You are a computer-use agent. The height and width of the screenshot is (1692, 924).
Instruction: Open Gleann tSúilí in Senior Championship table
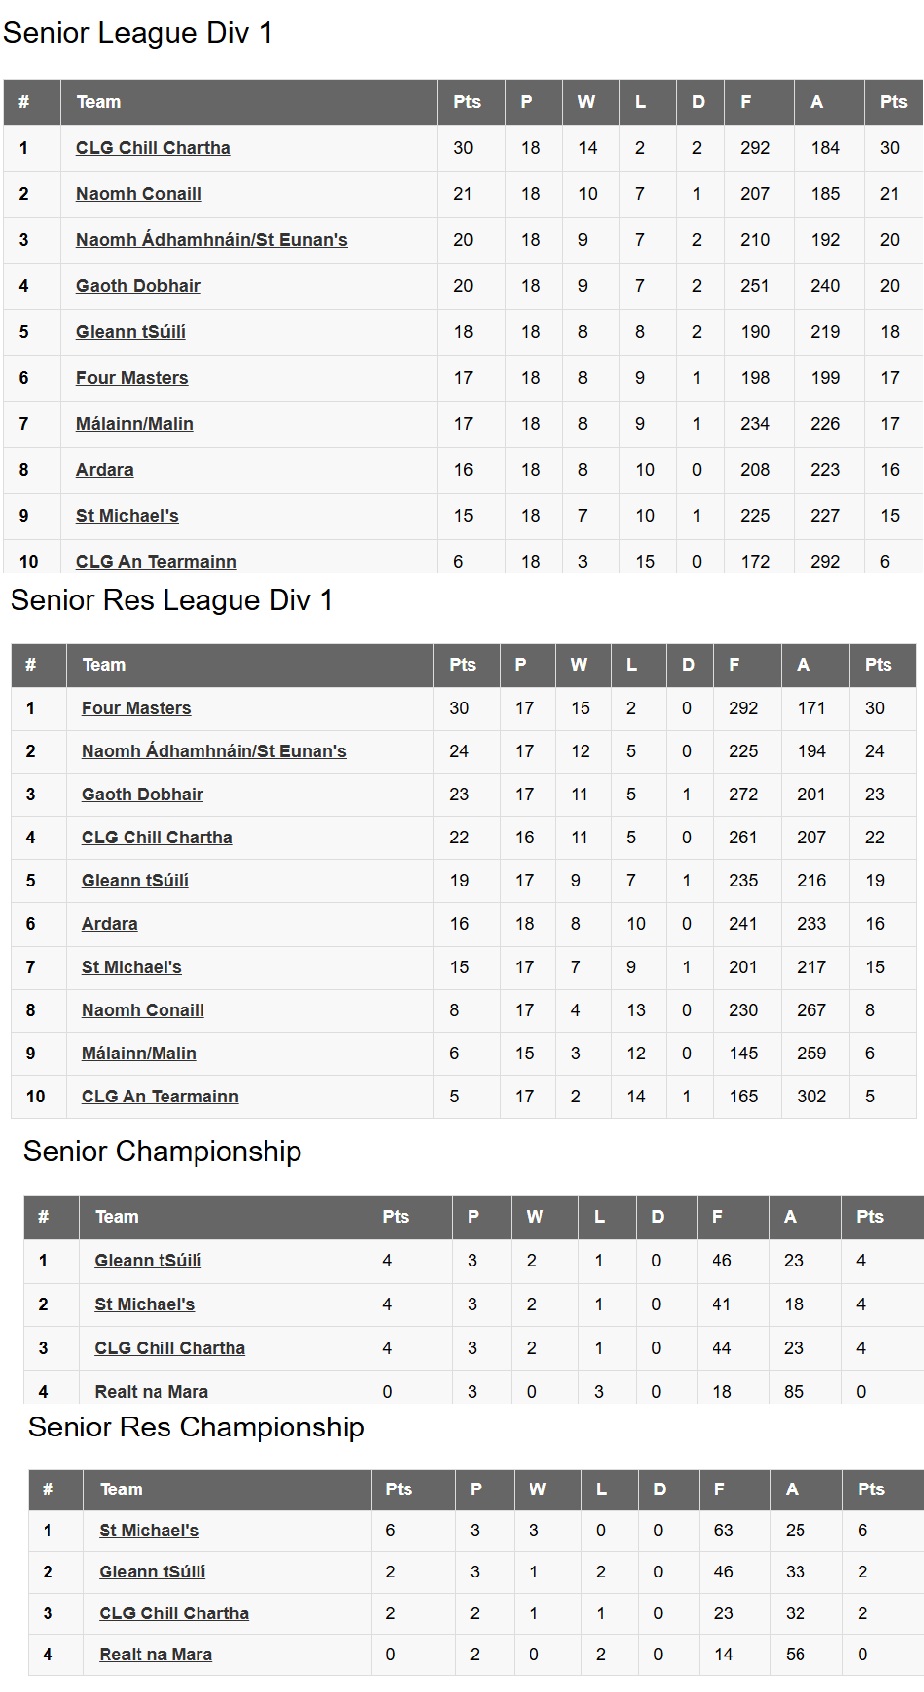click(x=148, y=1260)
